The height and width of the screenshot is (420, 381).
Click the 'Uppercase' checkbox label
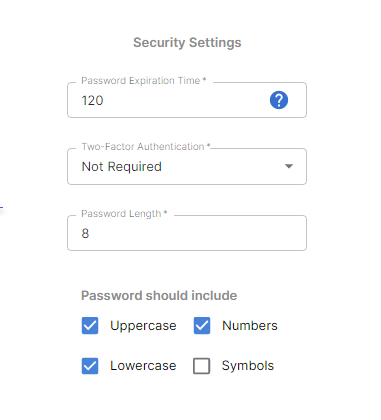(x=143, y=326)
